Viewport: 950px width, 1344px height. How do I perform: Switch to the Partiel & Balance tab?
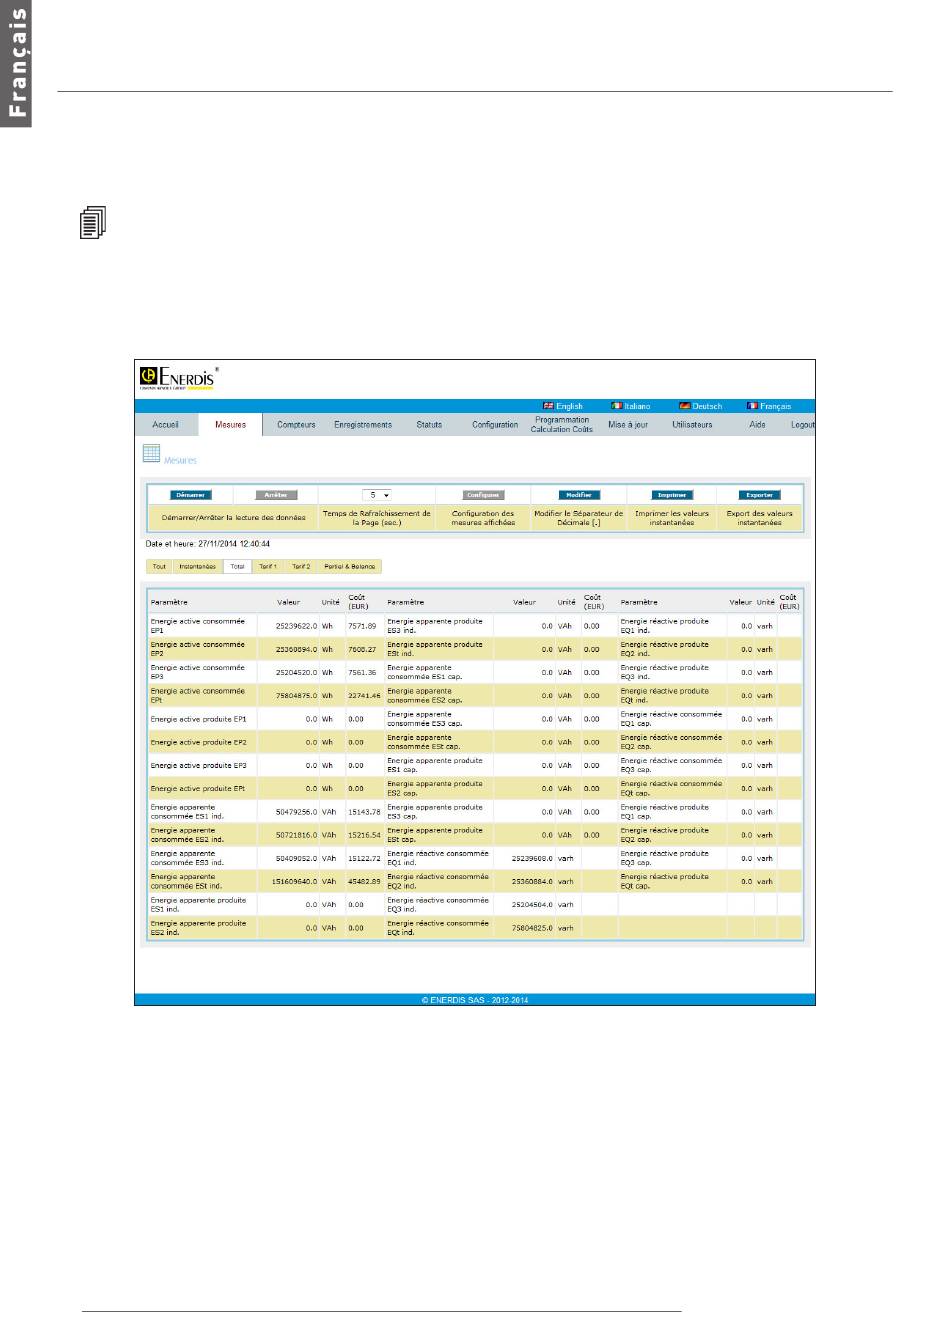(x=350, y=567)
